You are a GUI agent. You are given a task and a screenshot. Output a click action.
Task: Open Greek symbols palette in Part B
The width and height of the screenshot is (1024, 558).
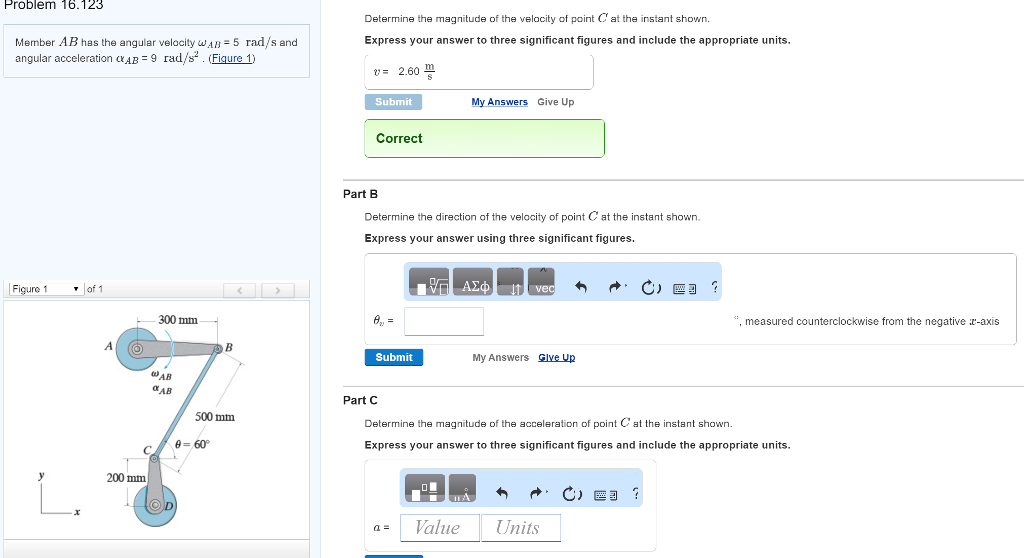[x=476, y=283]
